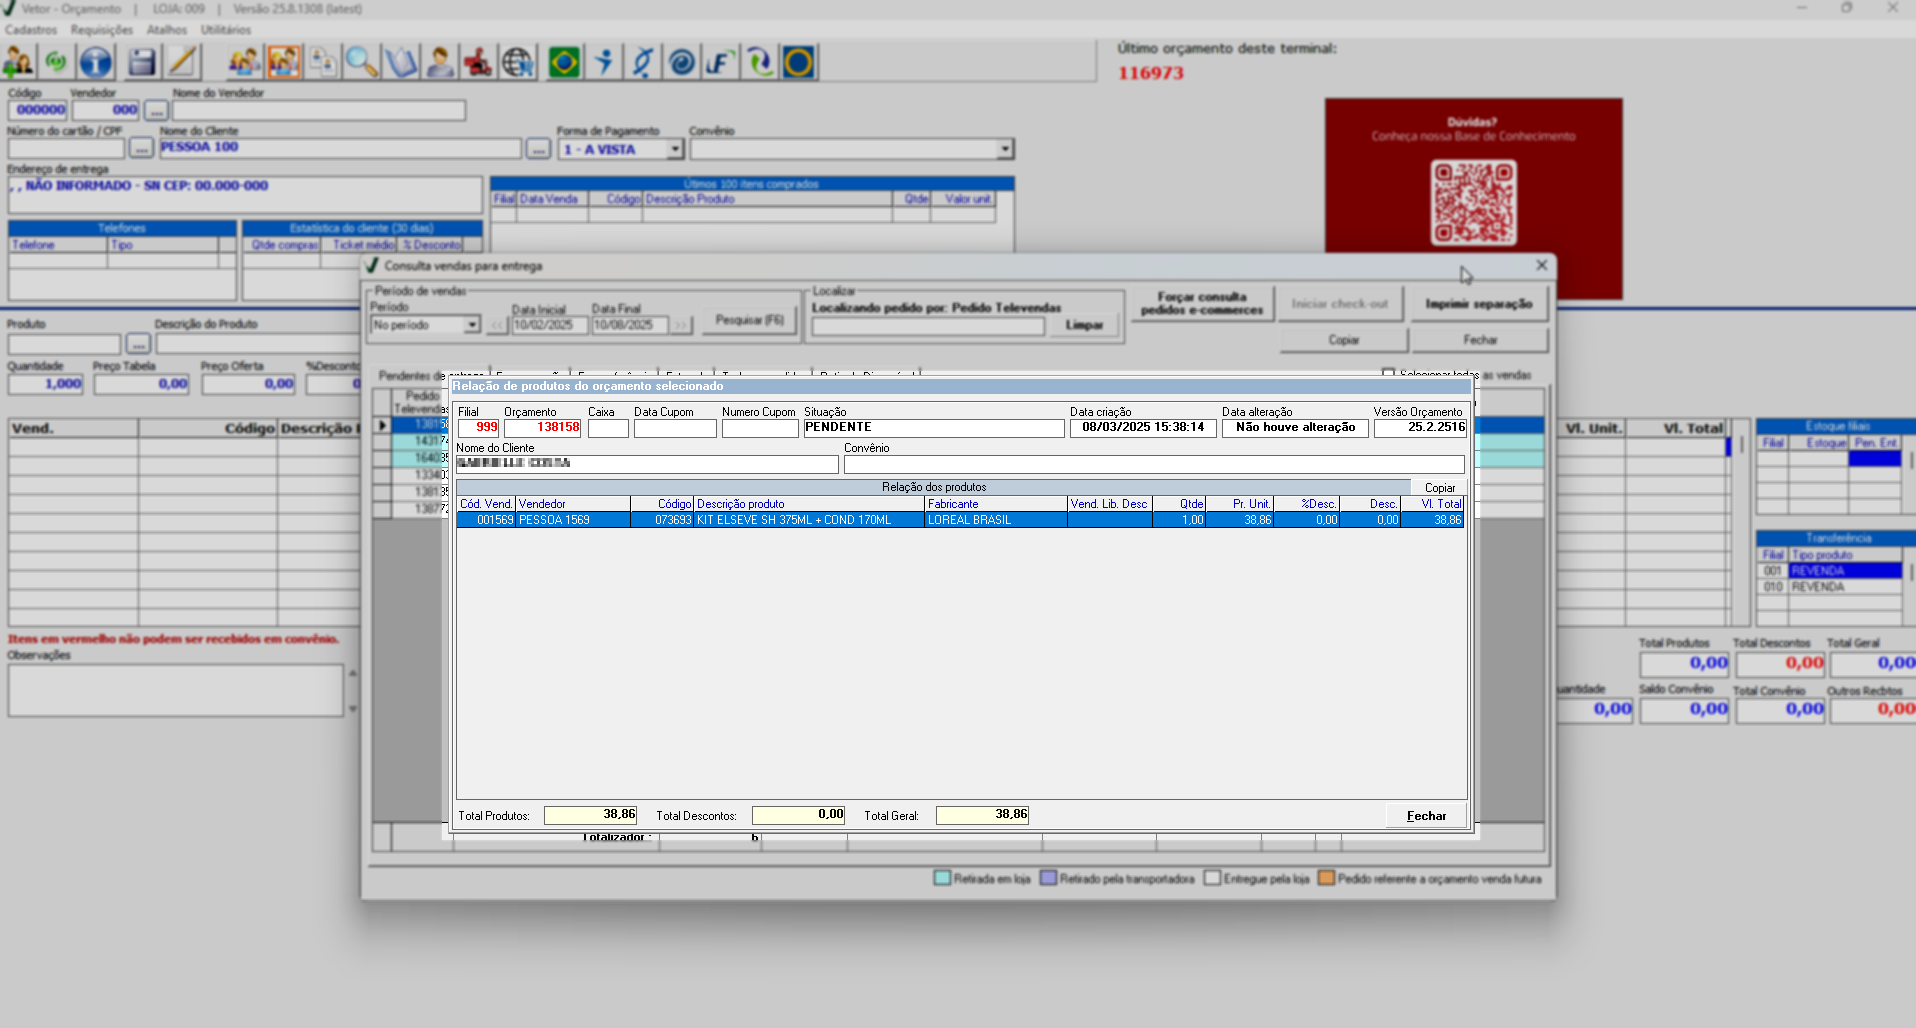
Task: Click the copy documents icon
Action: [323, 62]
